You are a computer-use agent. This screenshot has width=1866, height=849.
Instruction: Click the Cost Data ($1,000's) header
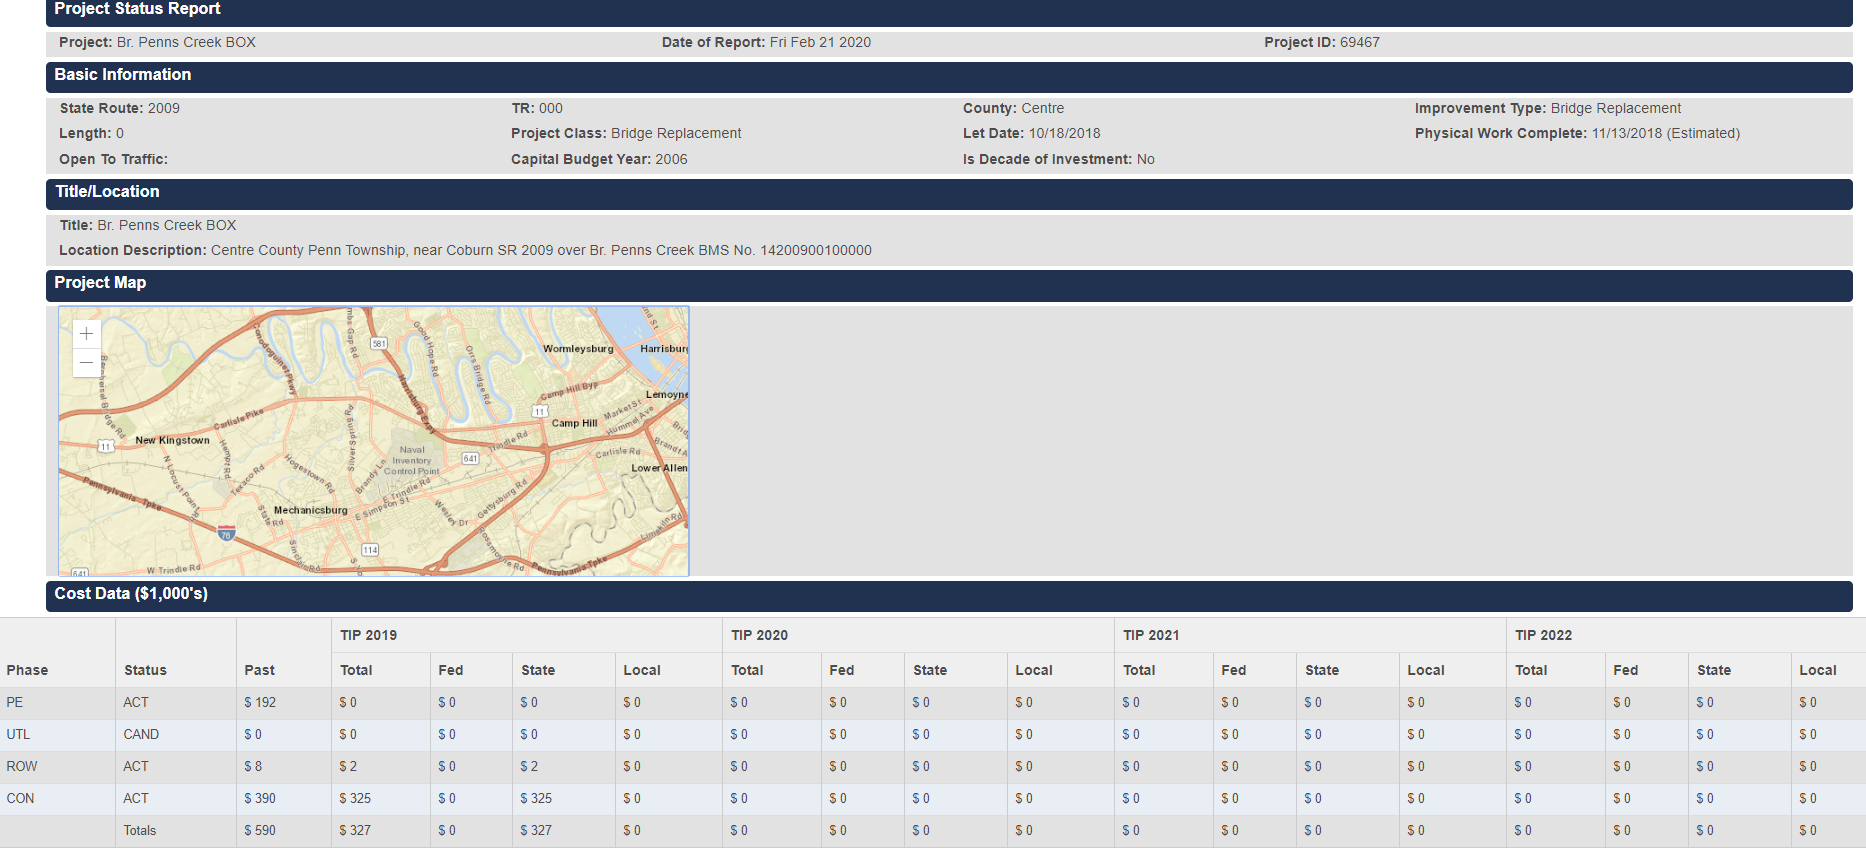pos(131,594)
